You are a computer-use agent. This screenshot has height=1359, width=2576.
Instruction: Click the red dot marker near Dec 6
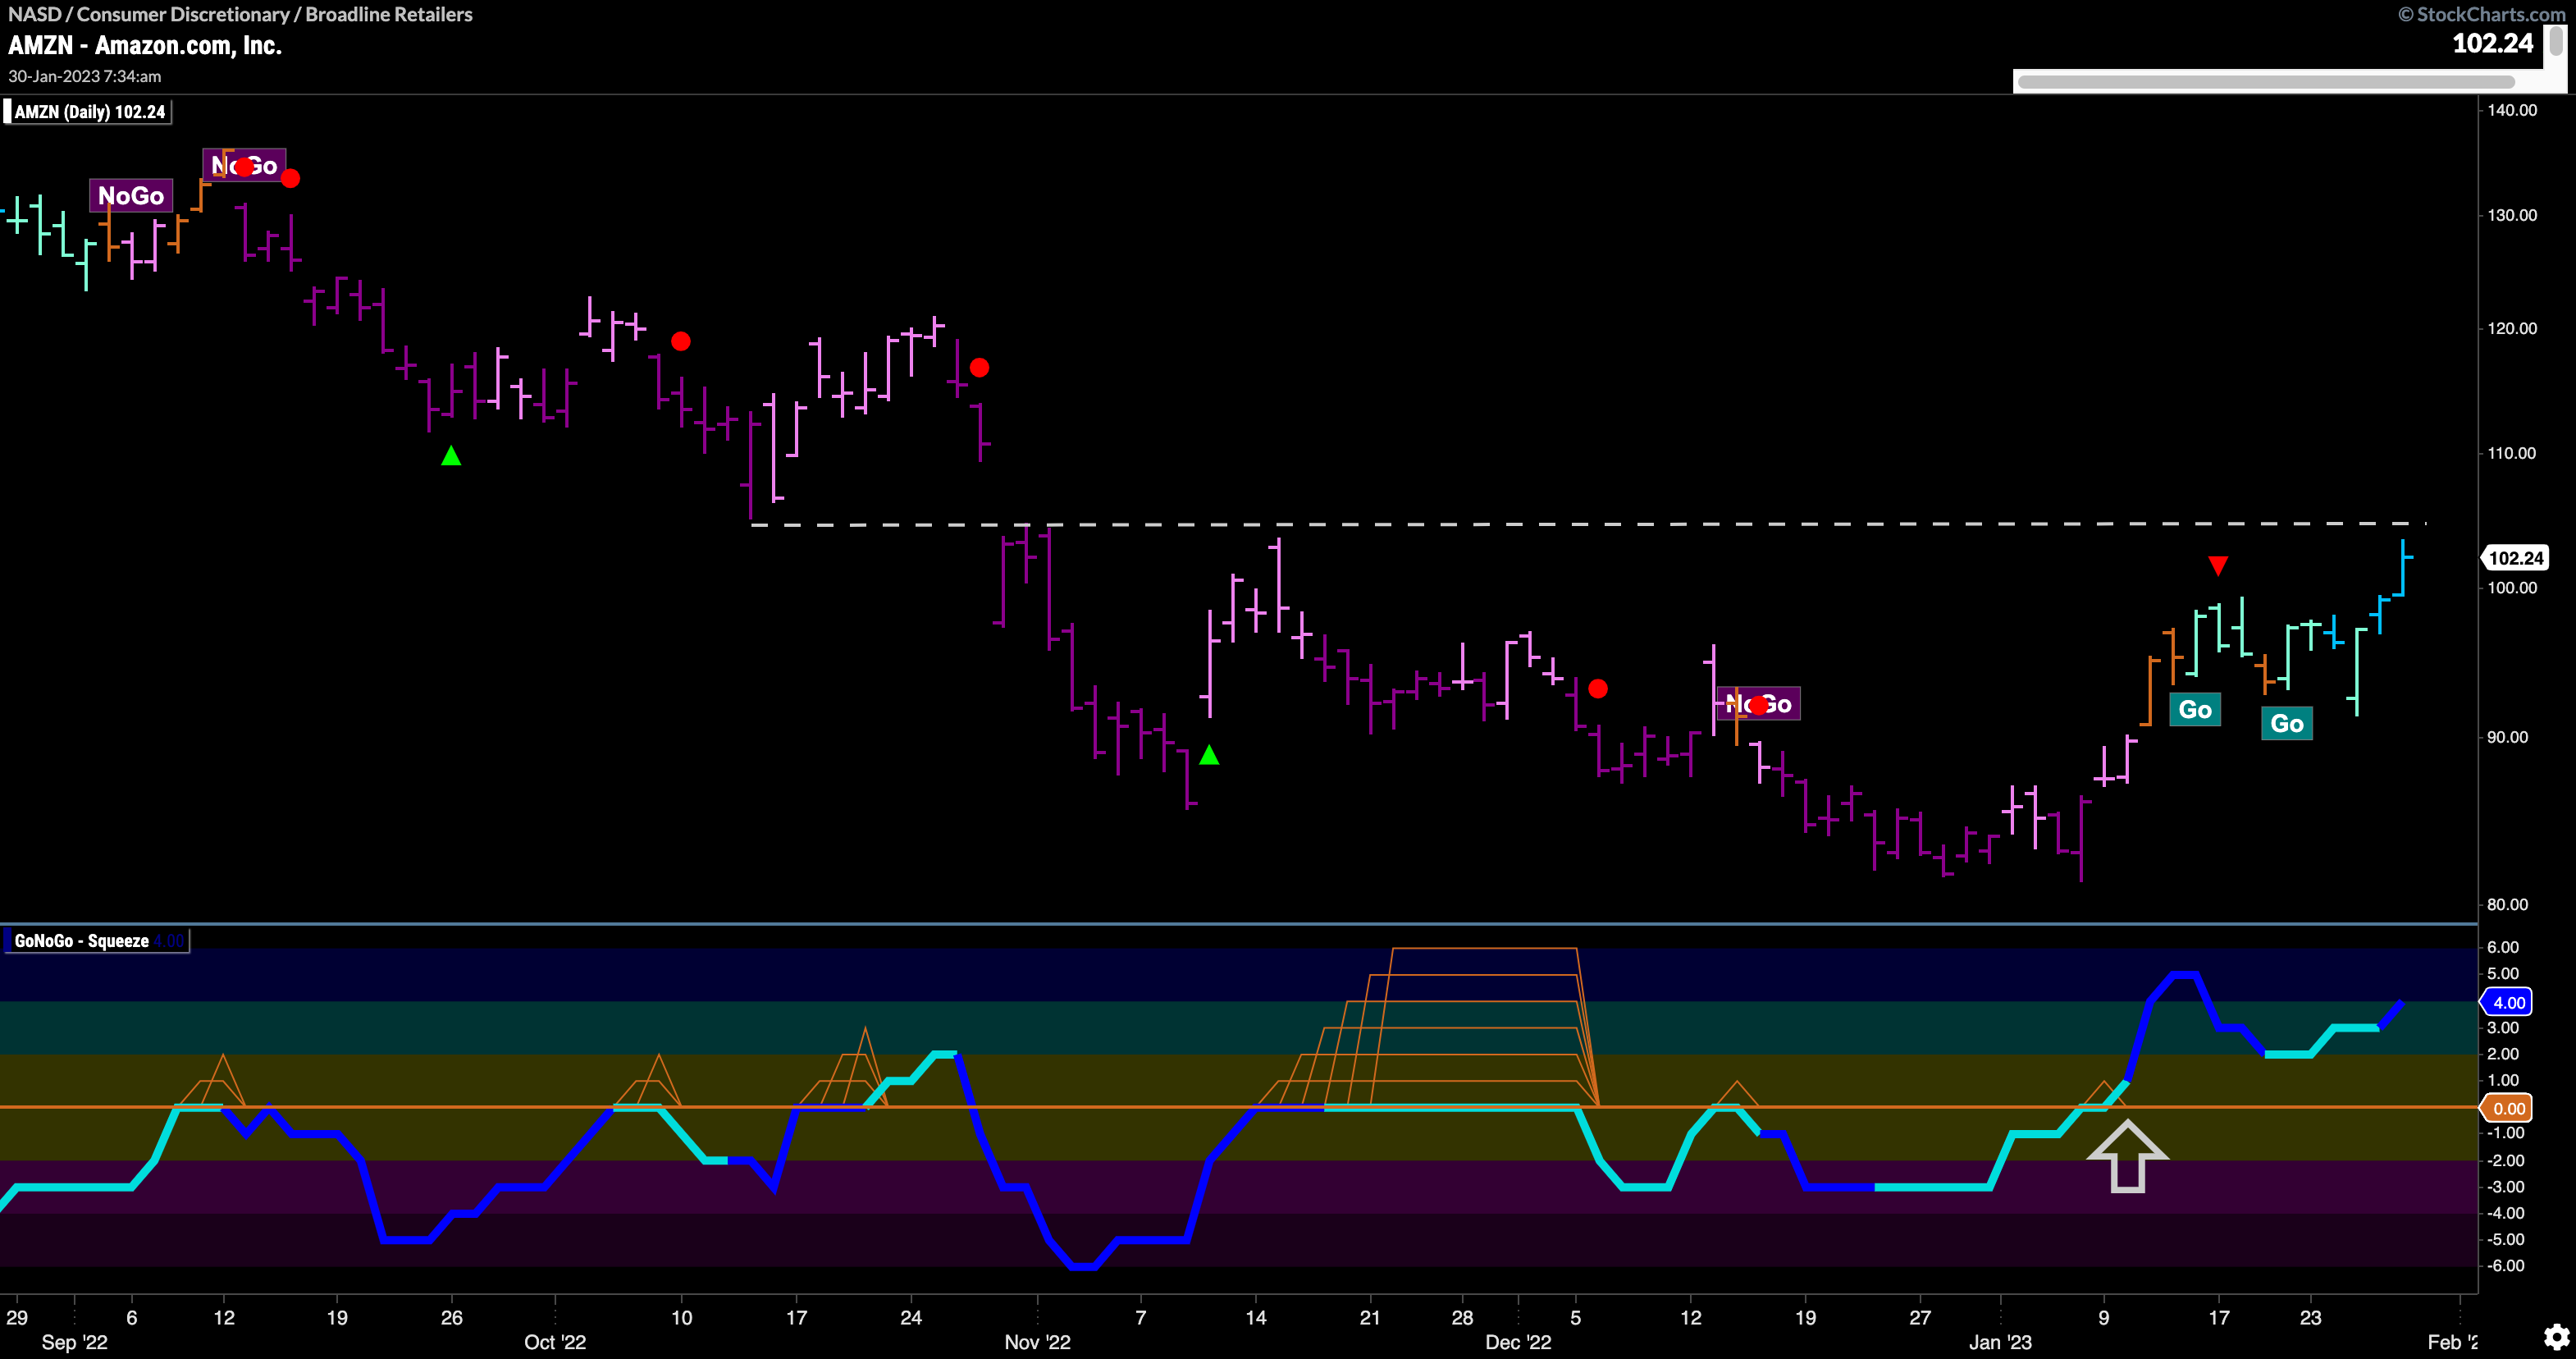pyautogui.click(x=1598, y=689)
